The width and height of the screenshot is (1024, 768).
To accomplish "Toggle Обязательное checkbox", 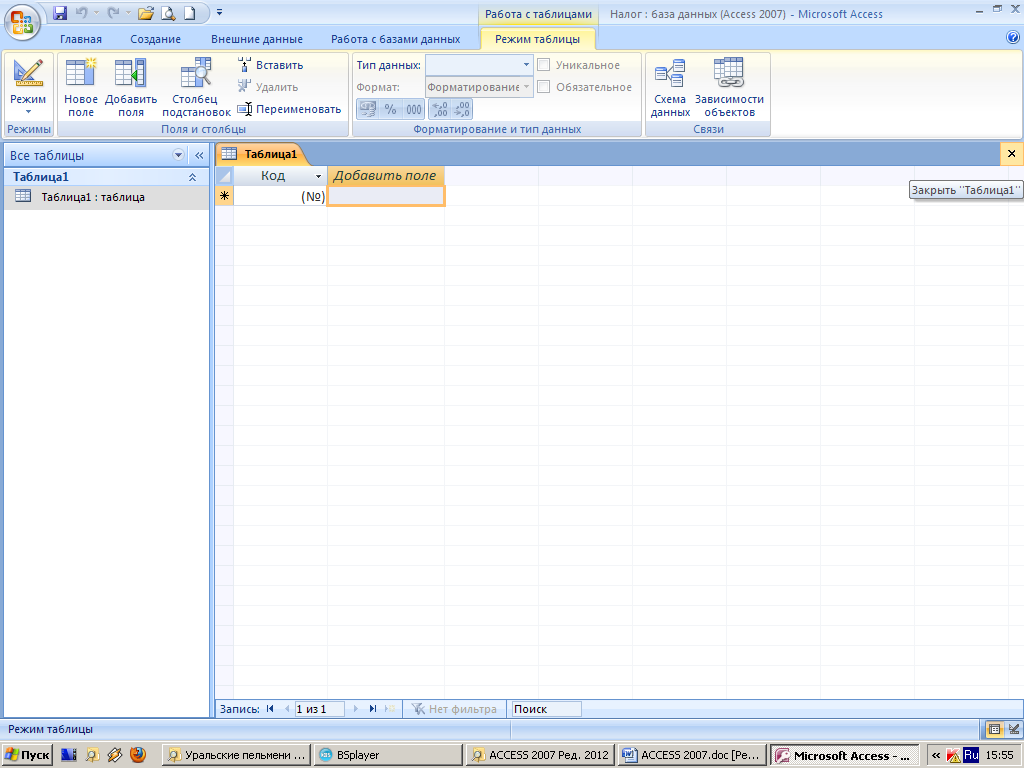I will tap(543, 87).
